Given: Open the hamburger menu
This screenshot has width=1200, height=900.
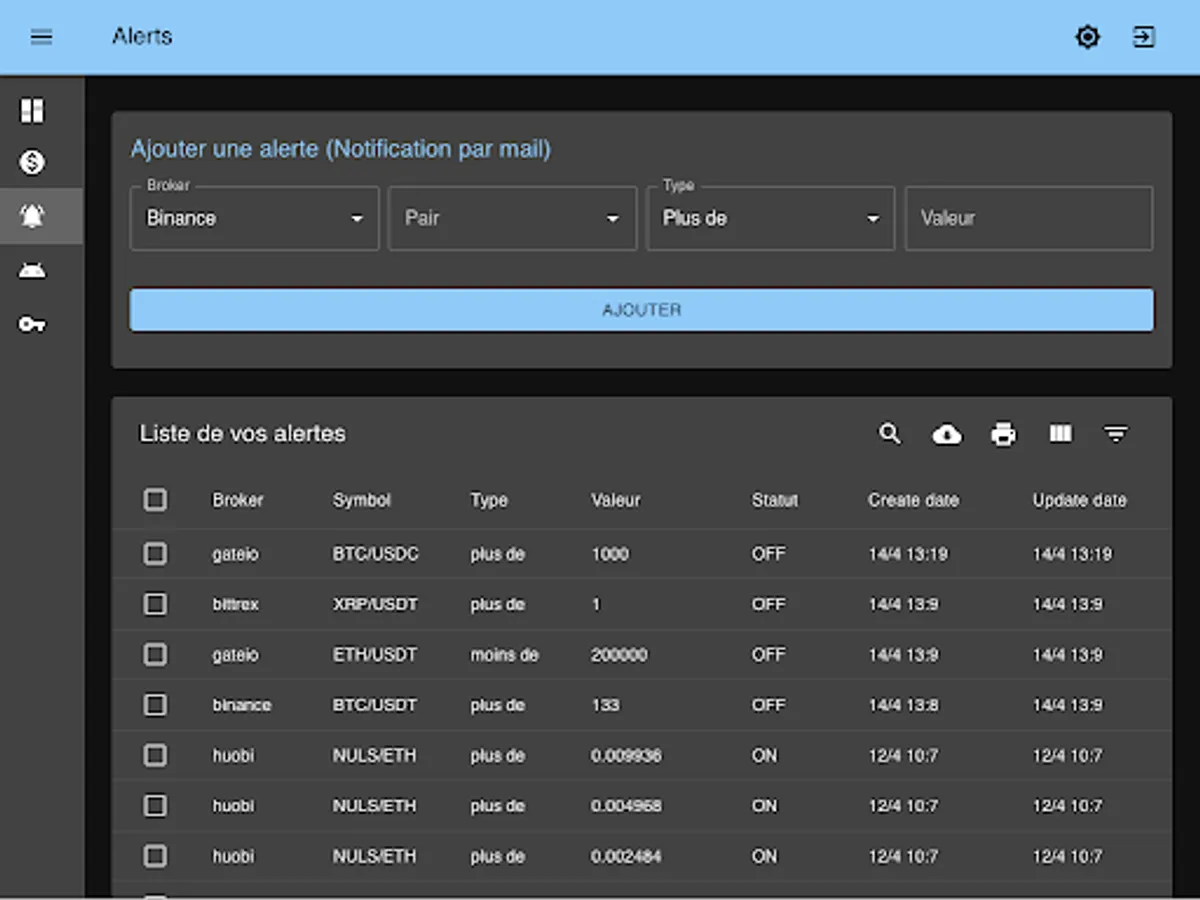Looking at the screenshot, I should (41, 37).
